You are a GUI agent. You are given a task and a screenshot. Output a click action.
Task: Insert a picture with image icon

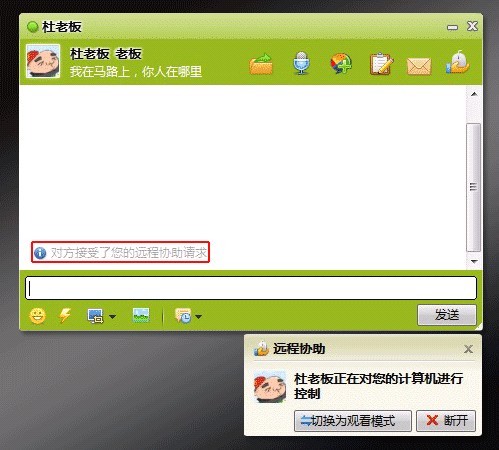pos(141,315)
